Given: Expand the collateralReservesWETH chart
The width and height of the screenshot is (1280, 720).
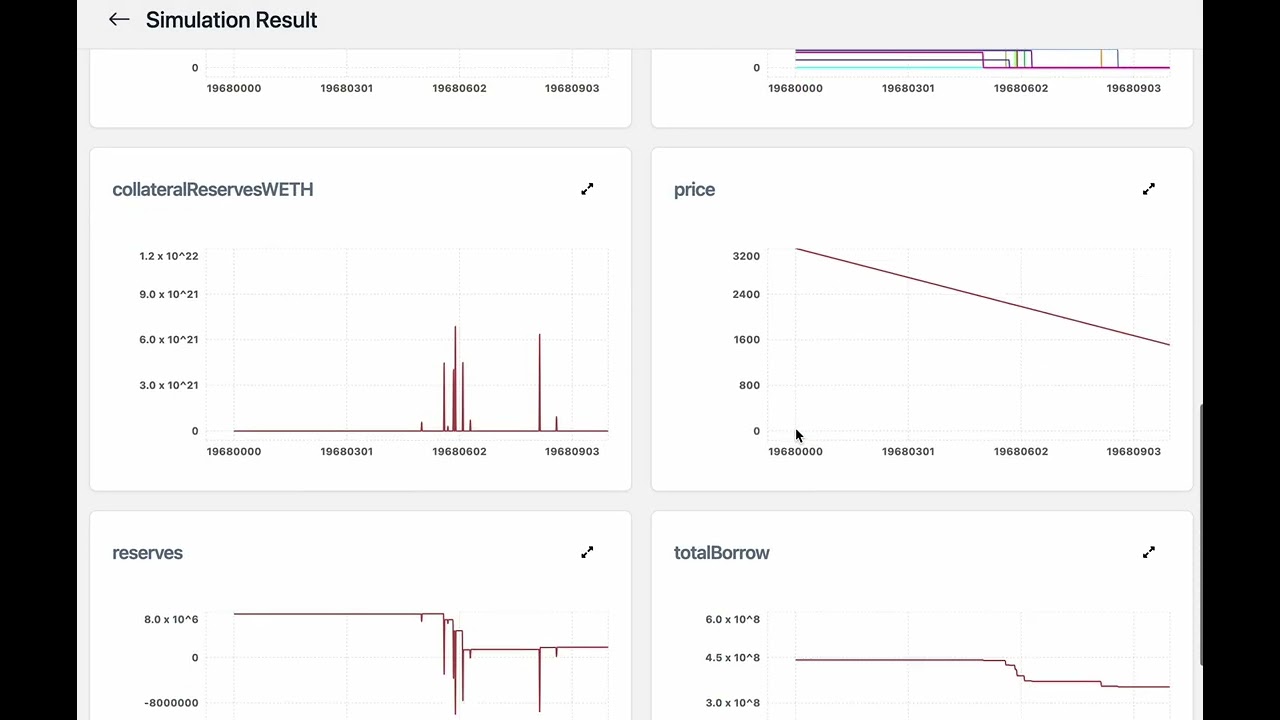Looking at the screenshot, I should click(x=587, y=189).
